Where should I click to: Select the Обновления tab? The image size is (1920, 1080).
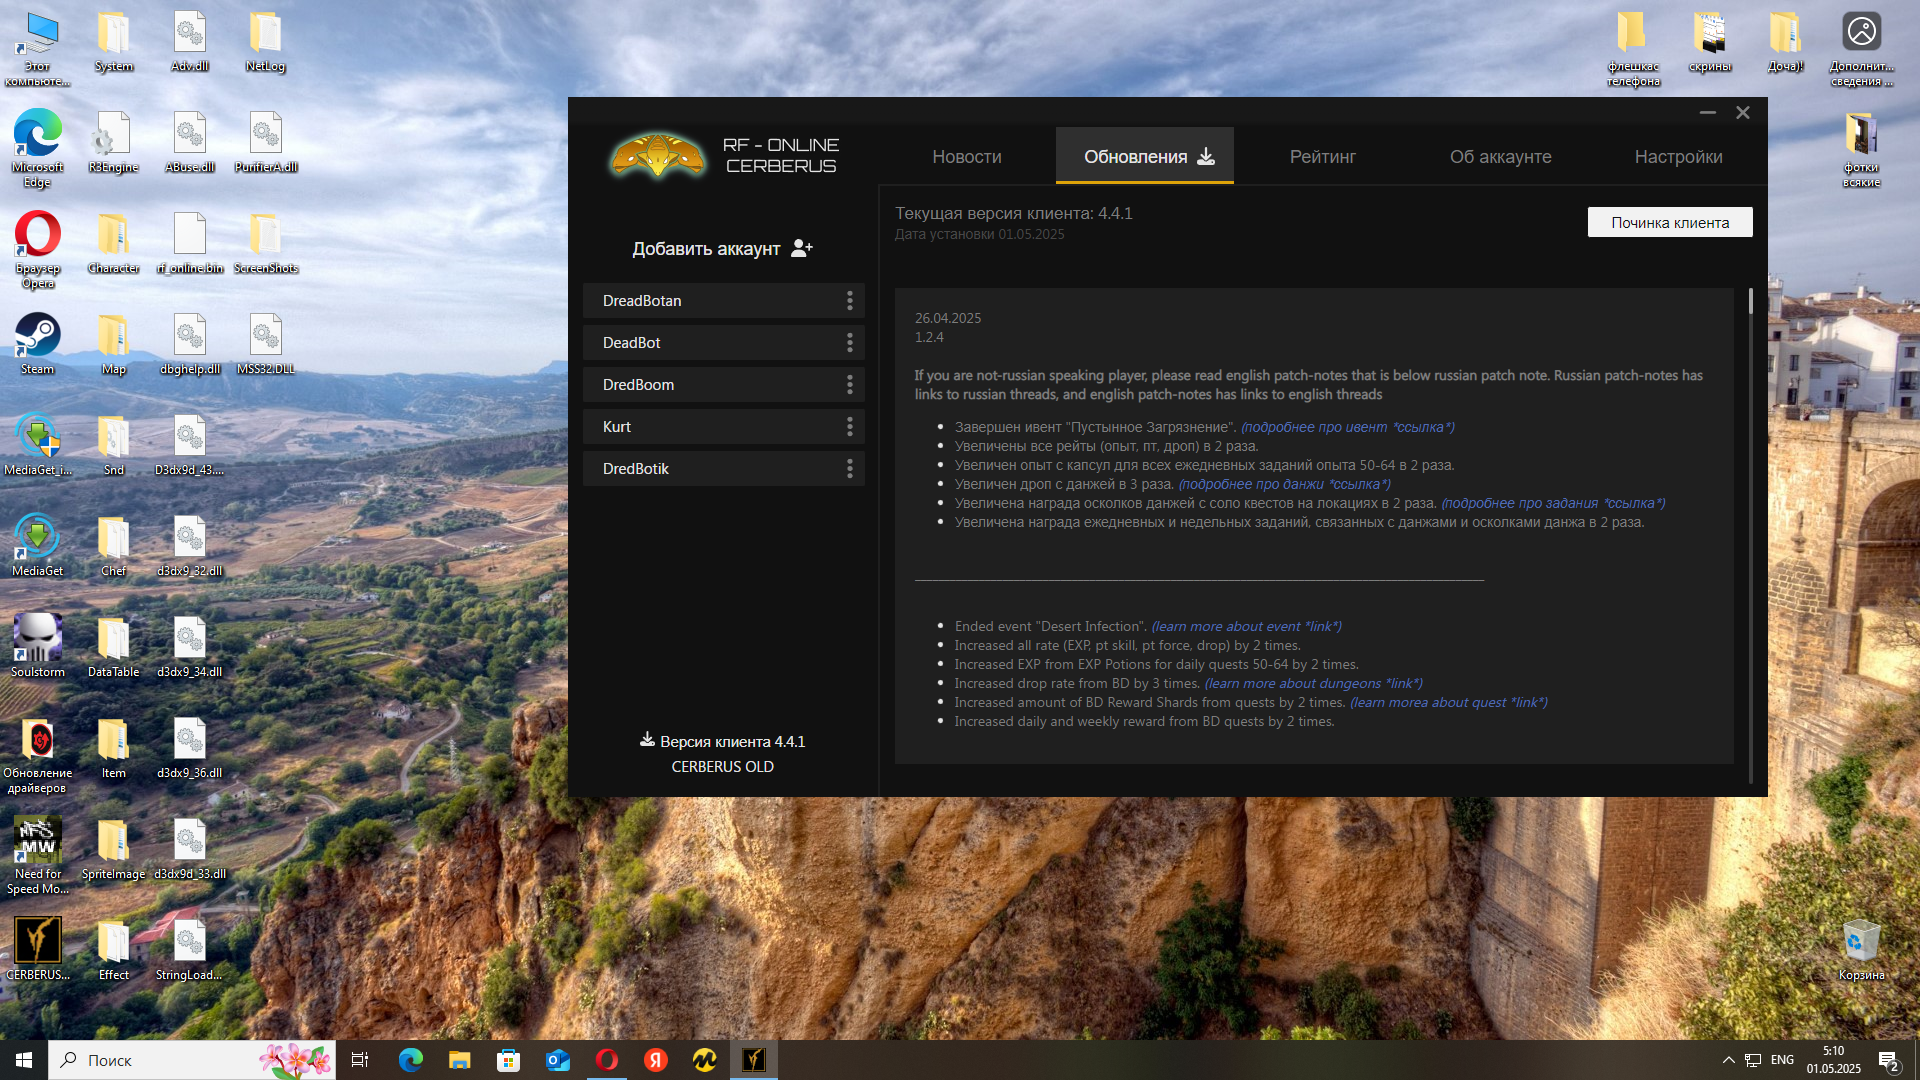(x=1145, y=157)
